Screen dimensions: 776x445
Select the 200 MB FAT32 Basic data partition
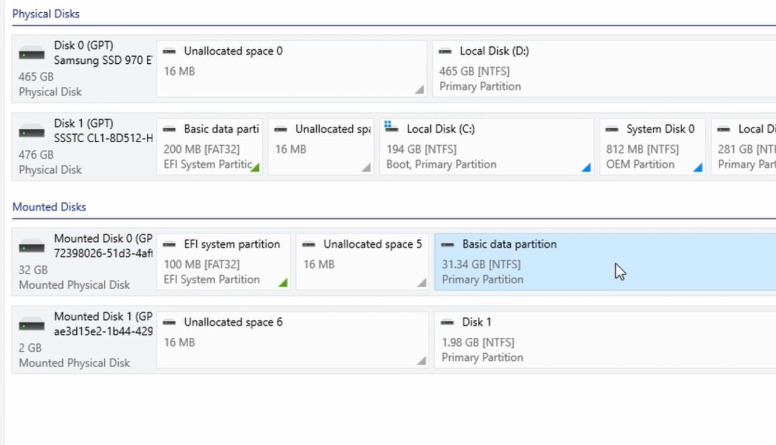[209, 147]
